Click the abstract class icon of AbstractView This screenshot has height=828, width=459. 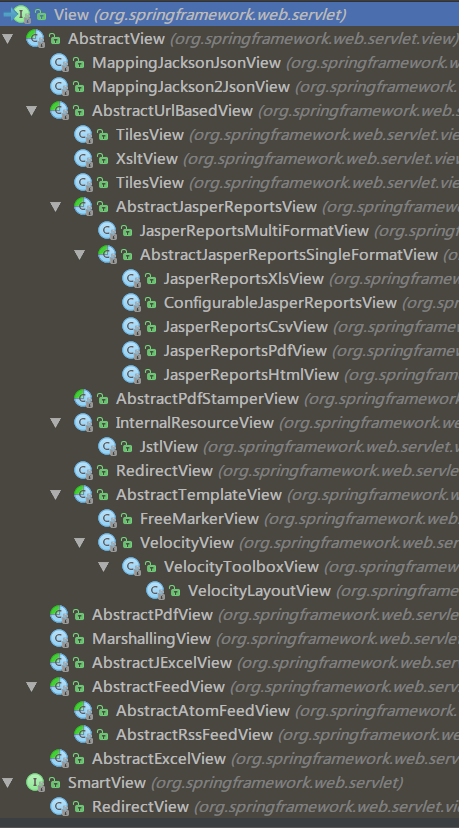pos(35,39)
